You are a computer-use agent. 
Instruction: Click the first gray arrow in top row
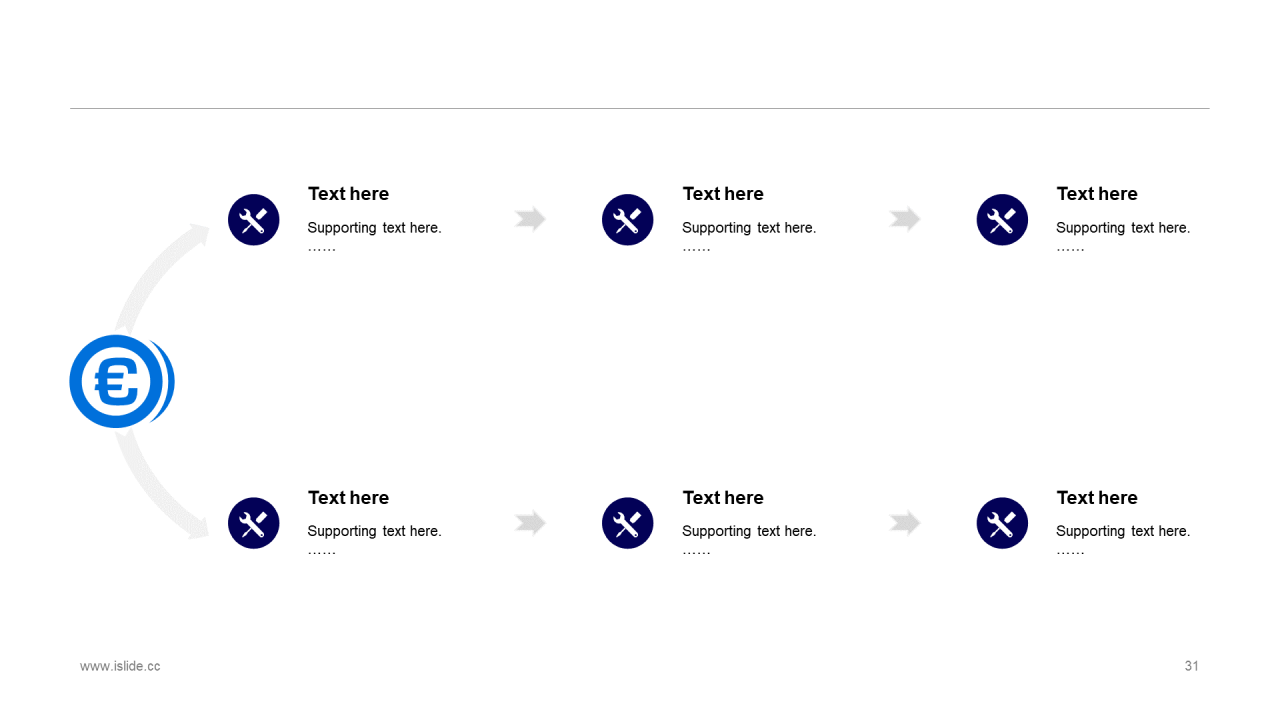(x=531, y=219)
